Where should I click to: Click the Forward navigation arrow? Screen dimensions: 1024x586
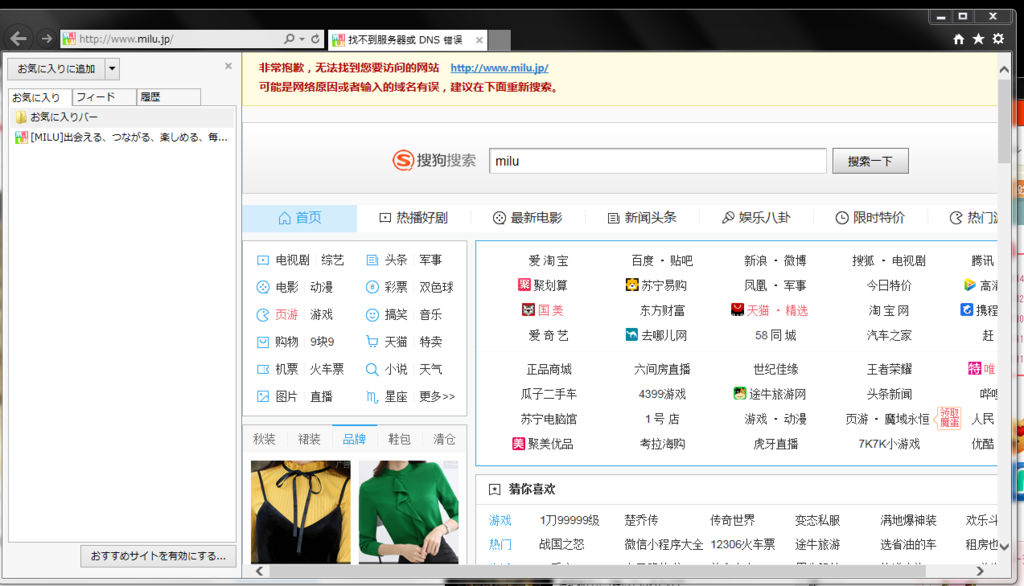pyautogui.click(x=46, y=39)
